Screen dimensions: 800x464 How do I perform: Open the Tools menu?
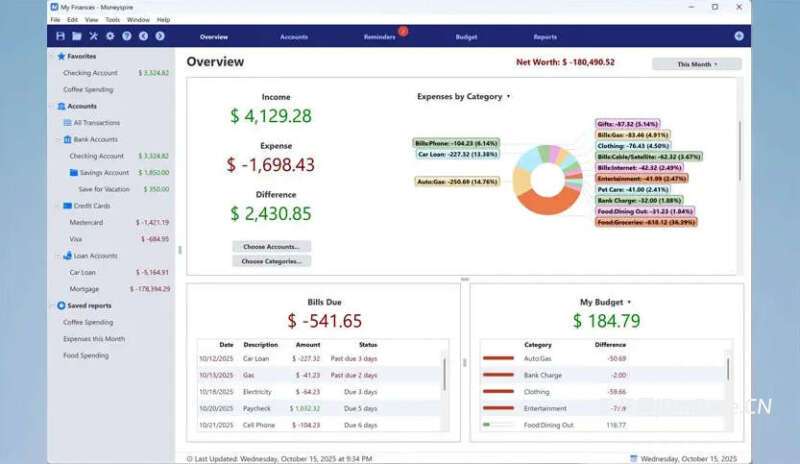click(x=112, y=20)
